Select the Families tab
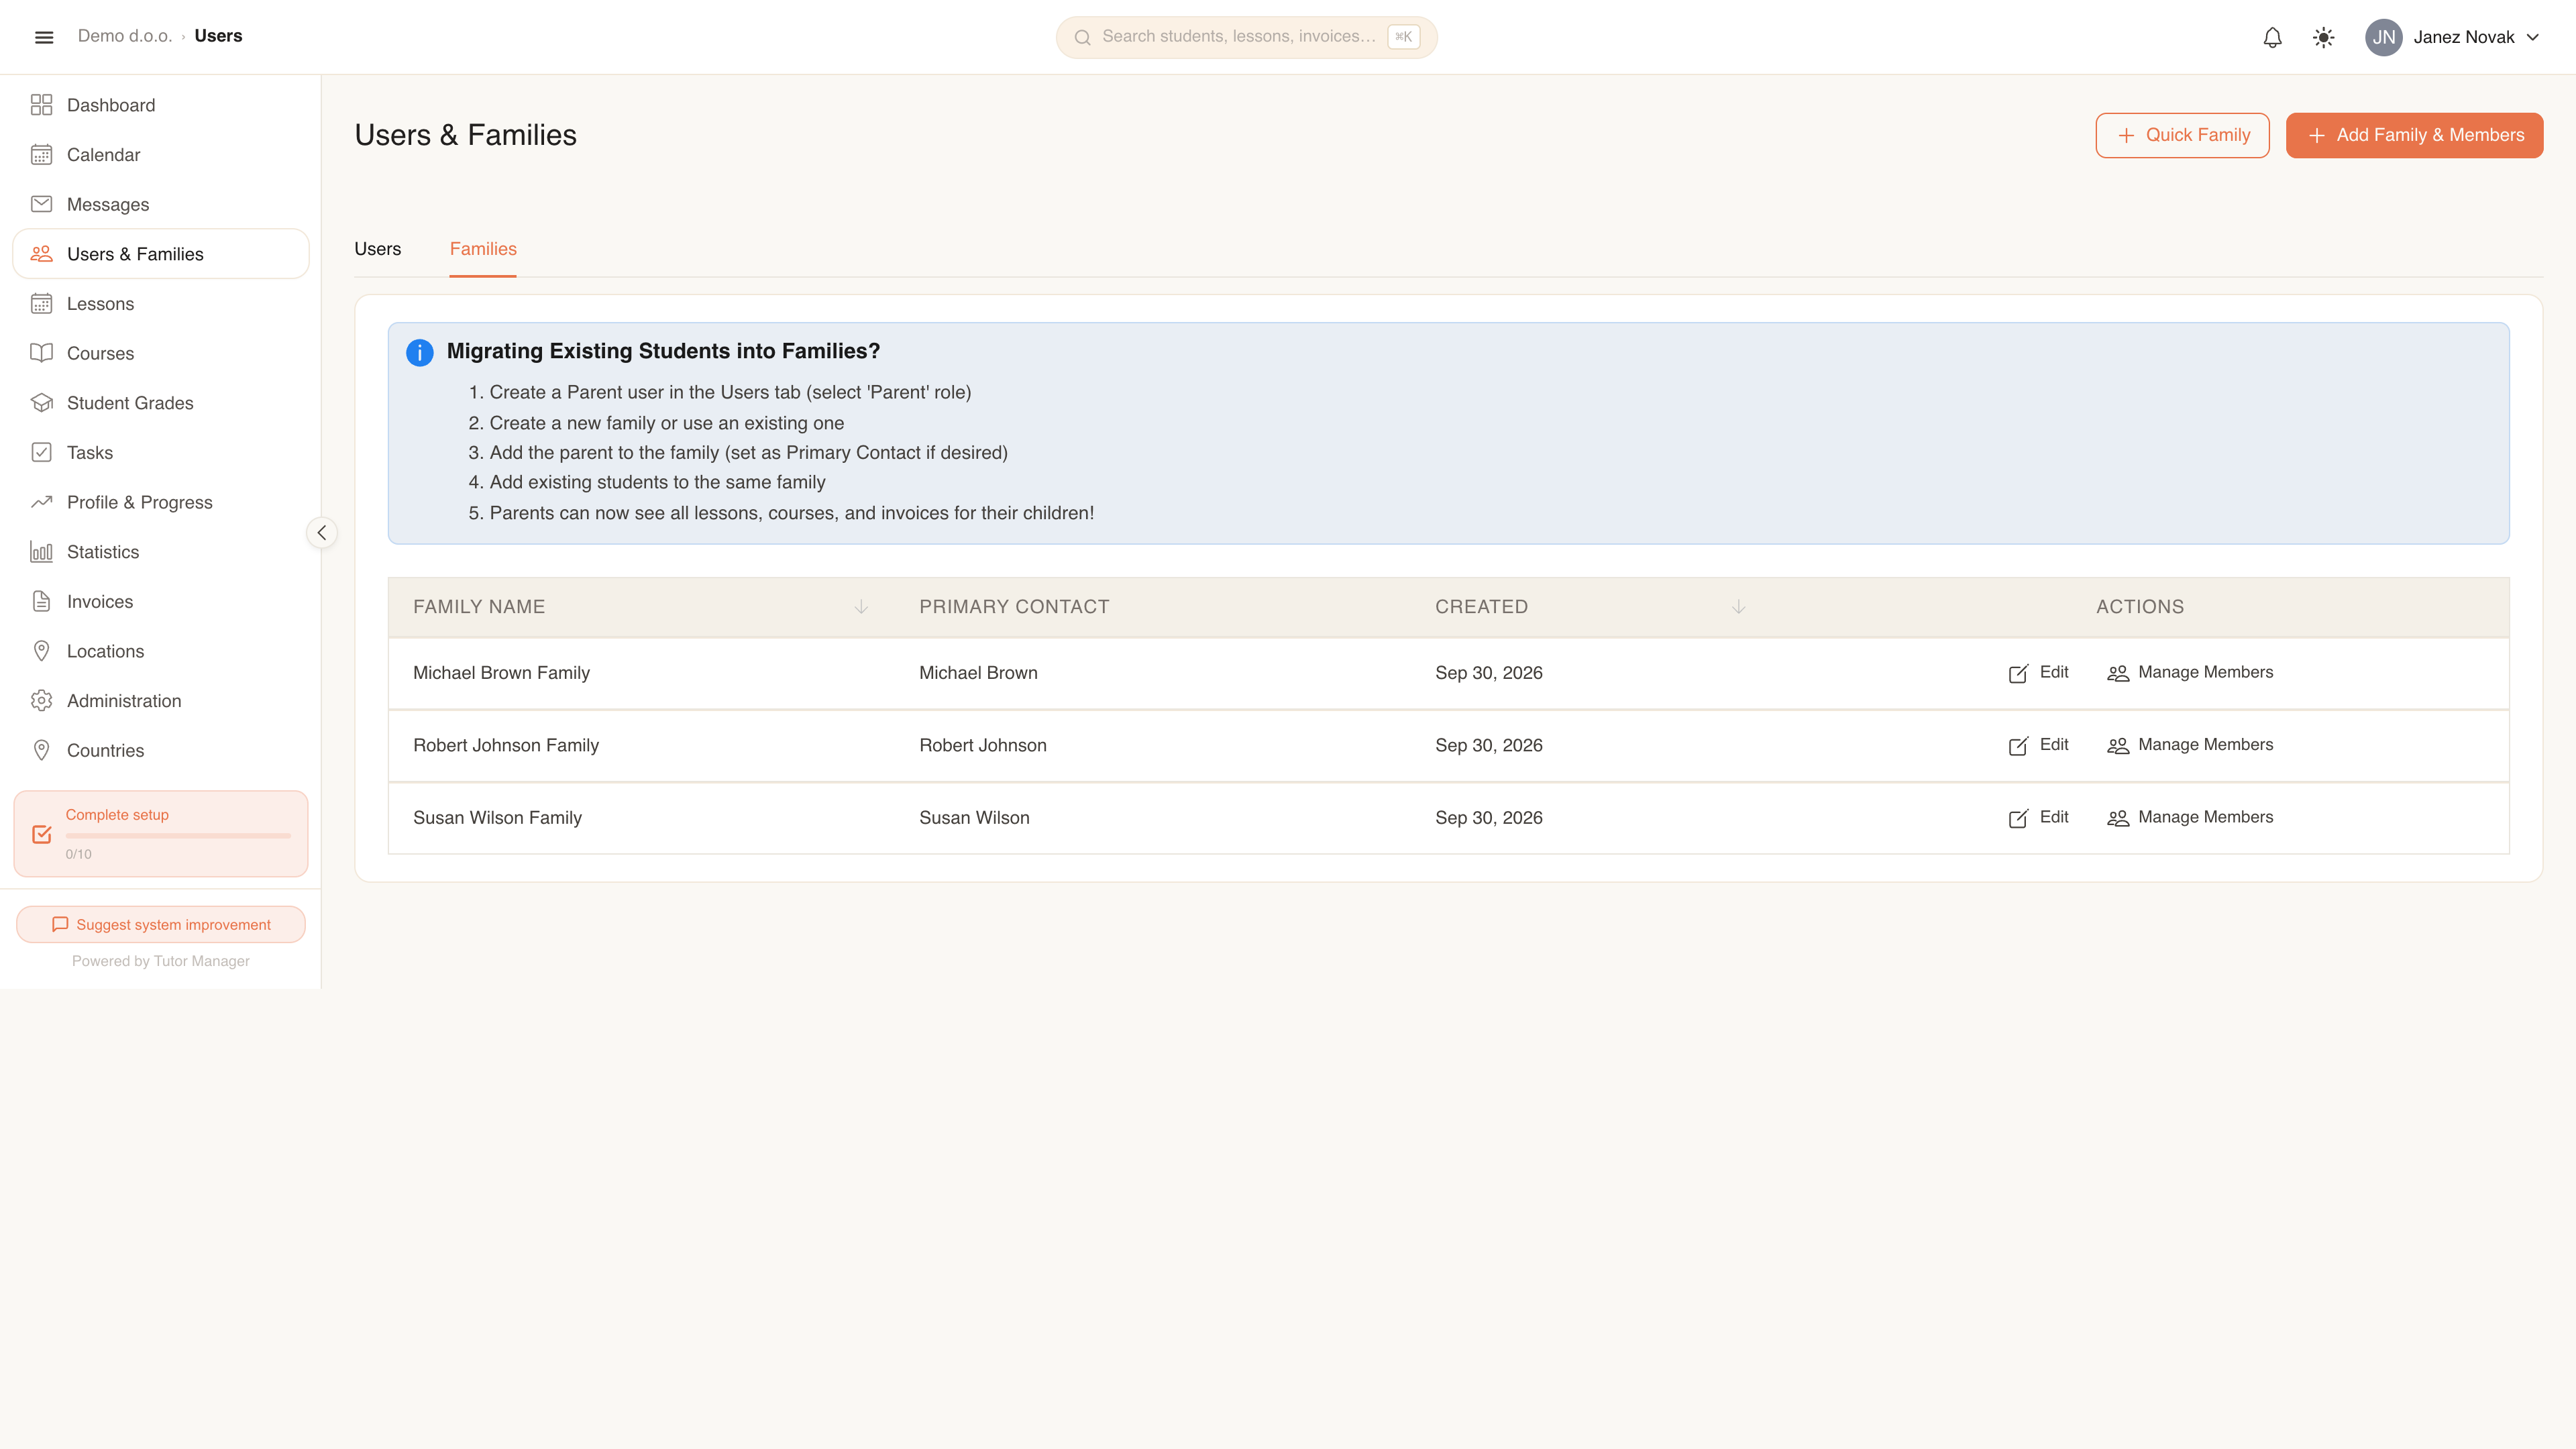 coord(483,249)
